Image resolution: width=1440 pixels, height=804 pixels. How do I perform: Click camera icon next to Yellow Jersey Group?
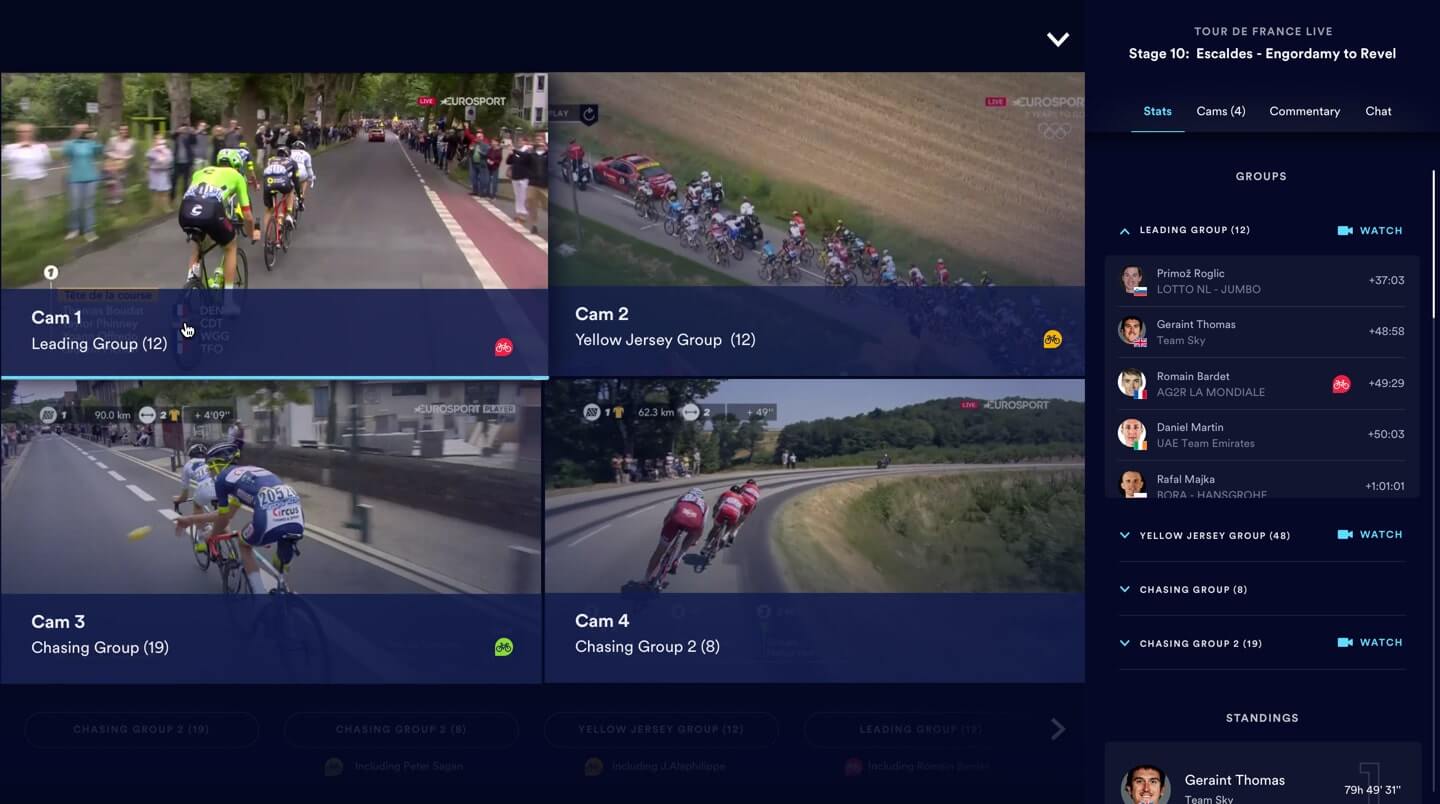pyautogui.click(x=1345, y=535)
